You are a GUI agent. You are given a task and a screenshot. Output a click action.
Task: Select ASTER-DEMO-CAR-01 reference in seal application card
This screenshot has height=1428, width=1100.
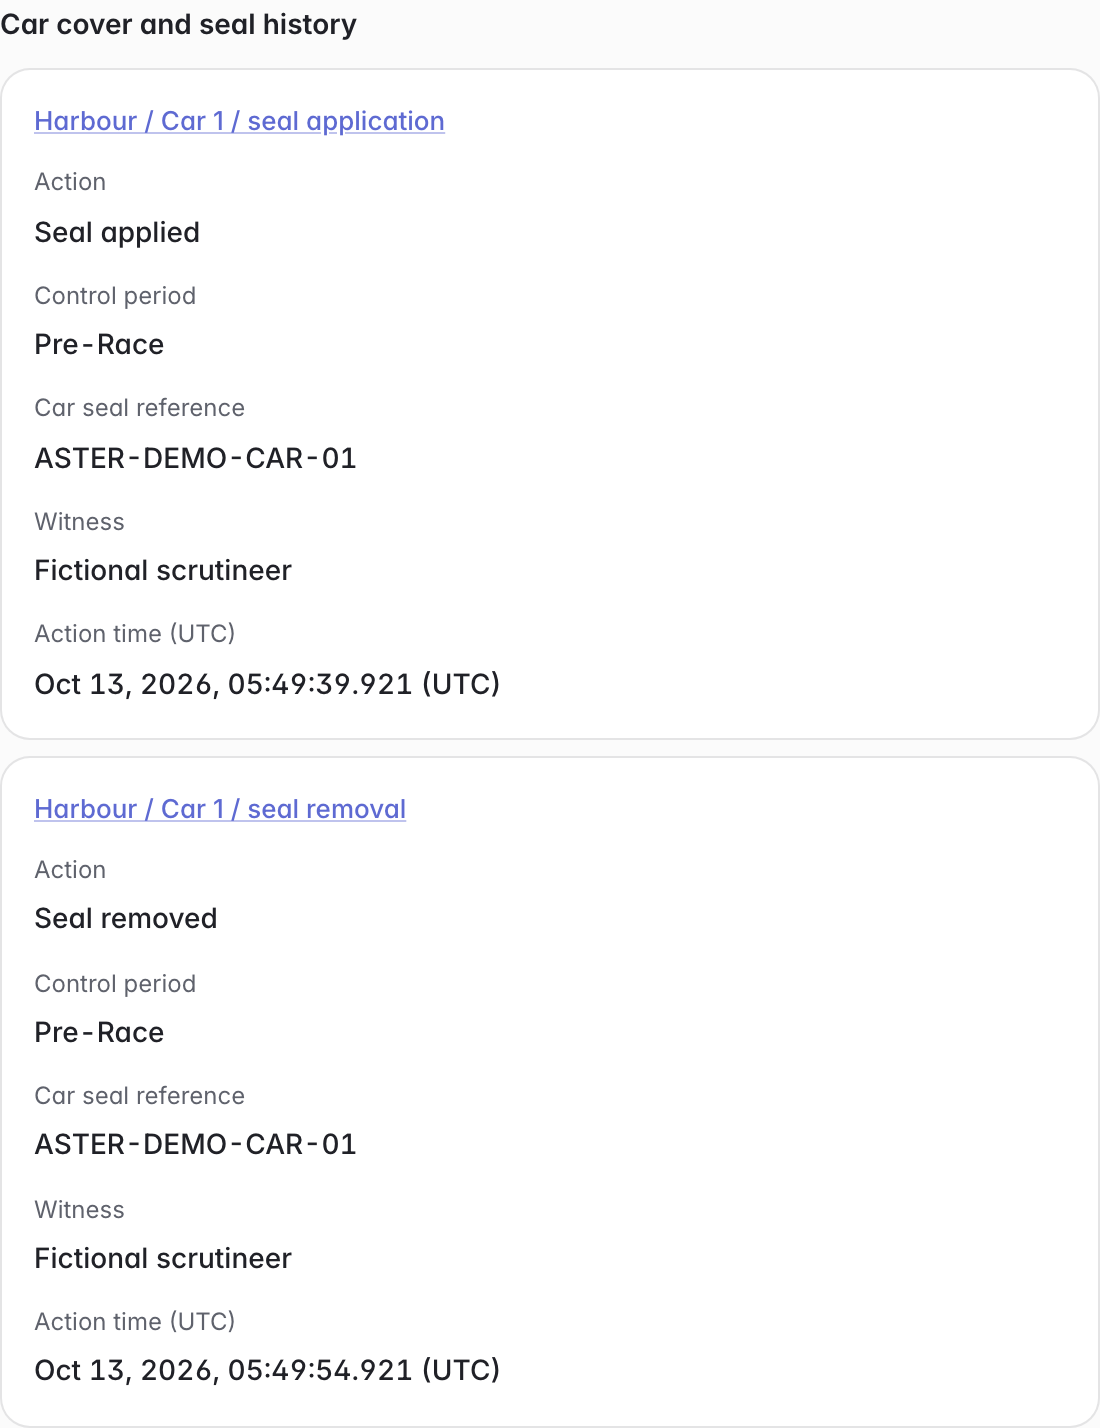click(x=196, y=458)
